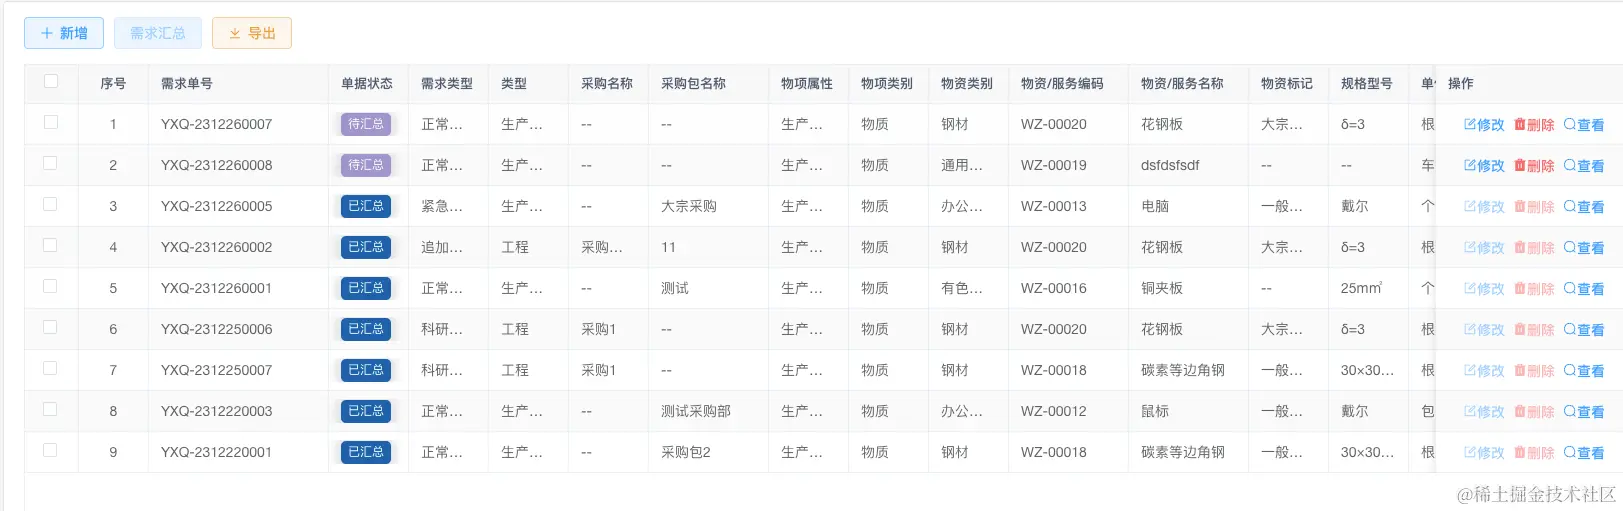Click 已汇总 status tag for YXQ-2312260005

366,206
